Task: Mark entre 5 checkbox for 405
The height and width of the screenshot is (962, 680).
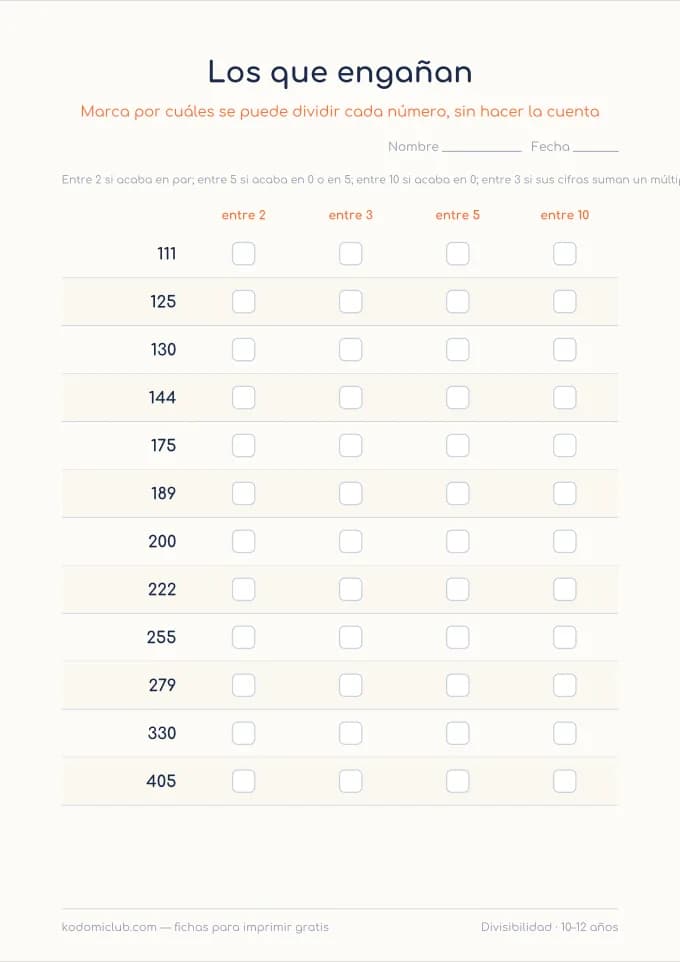Action: (458, 781)
